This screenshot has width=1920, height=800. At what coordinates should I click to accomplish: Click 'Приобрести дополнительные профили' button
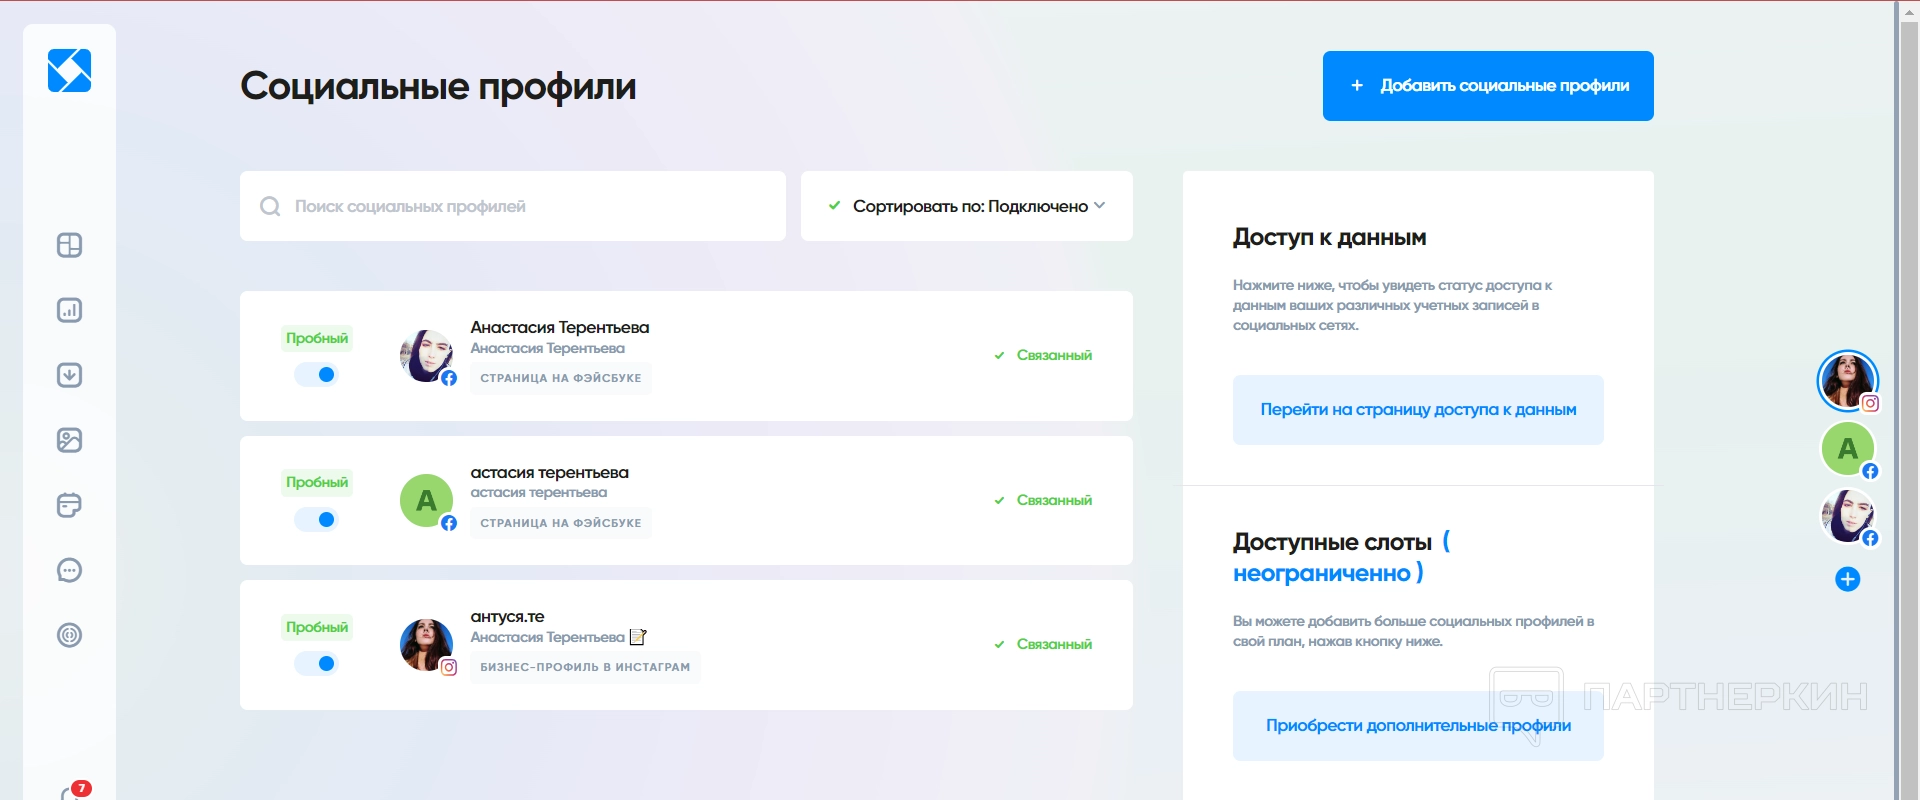pos(1418,726)
